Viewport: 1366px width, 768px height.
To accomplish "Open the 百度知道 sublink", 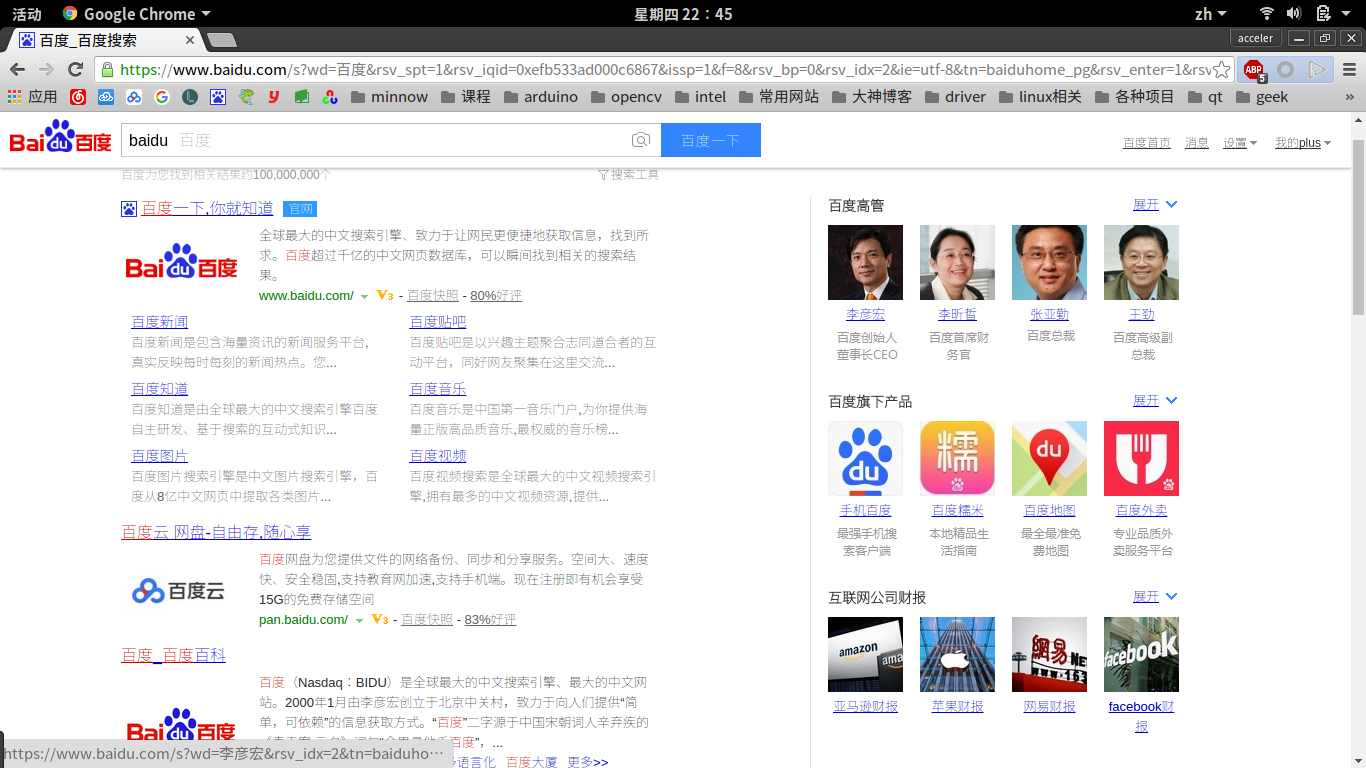I will [160, 389].
